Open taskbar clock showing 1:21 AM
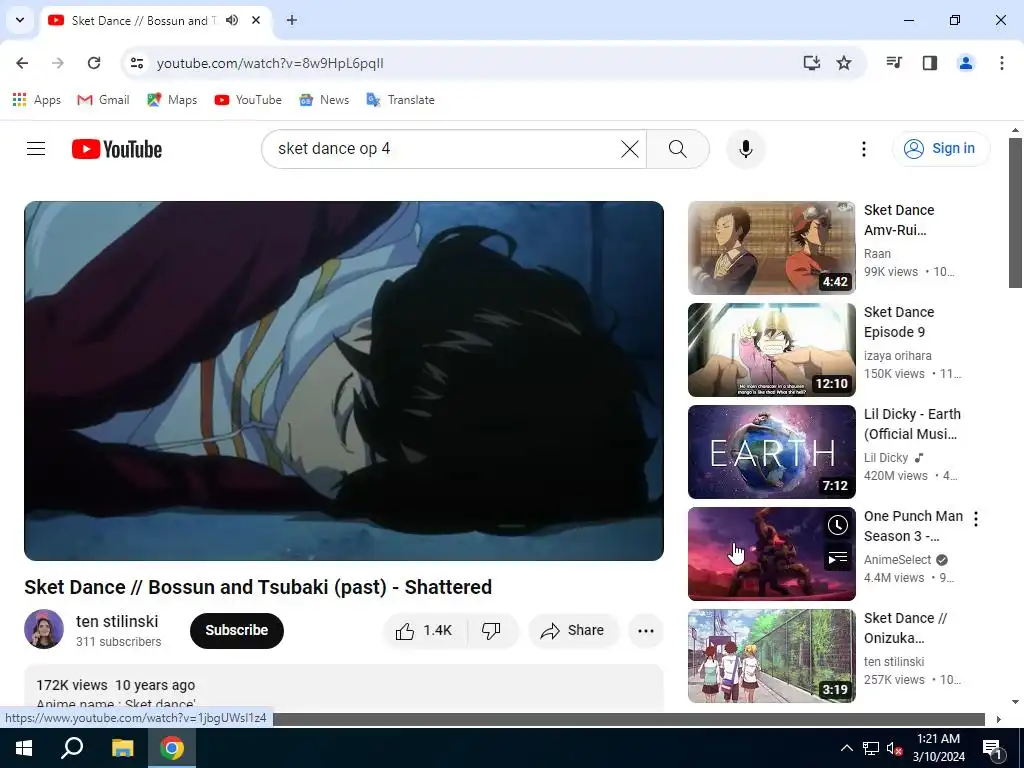Screen dimensions: 1024x768 (938, 748)
